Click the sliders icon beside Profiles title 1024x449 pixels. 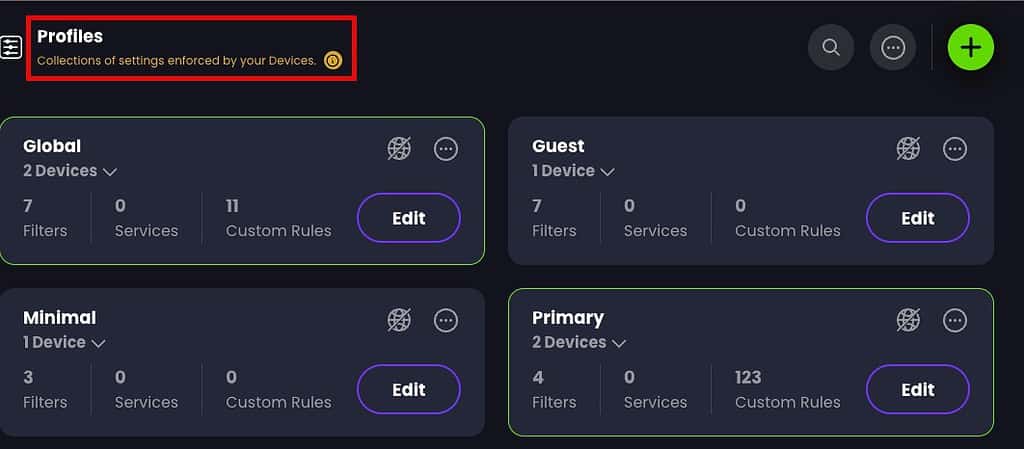(11, 48)
